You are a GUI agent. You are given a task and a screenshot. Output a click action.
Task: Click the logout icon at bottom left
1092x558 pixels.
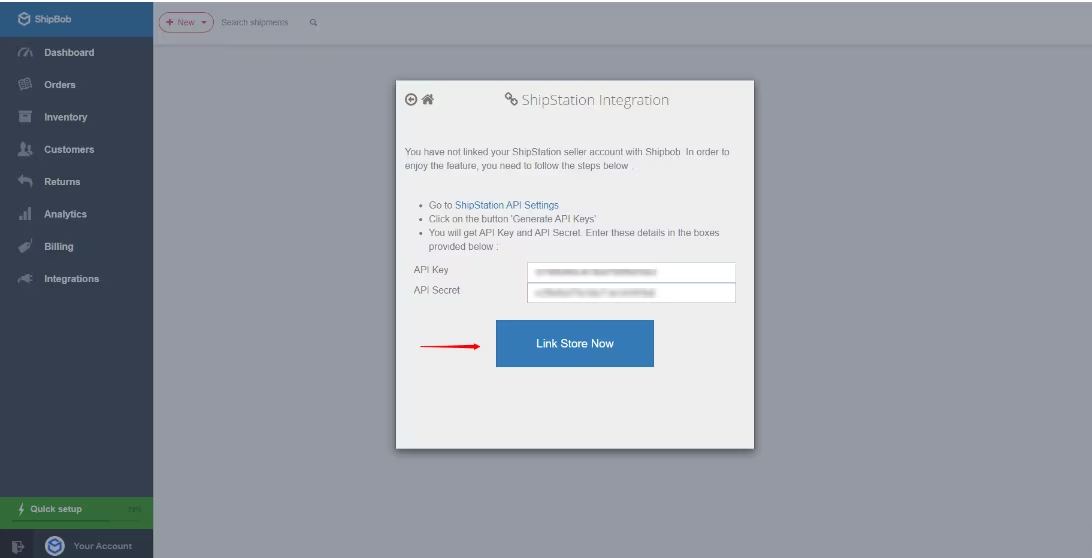coord(18,546)
